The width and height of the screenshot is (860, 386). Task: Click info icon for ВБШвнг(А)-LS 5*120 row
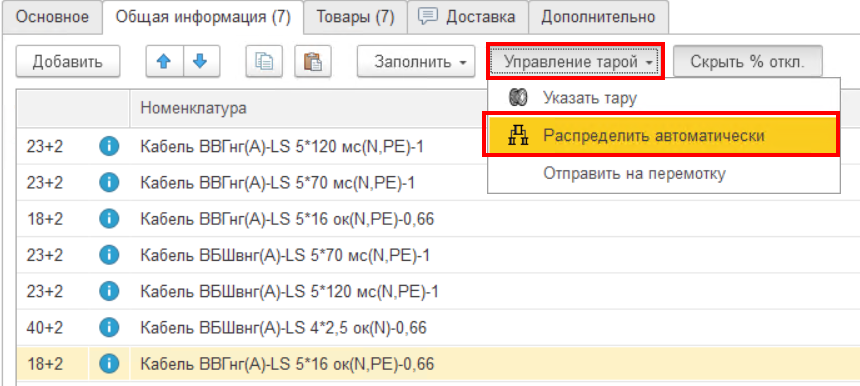(109, 291)
